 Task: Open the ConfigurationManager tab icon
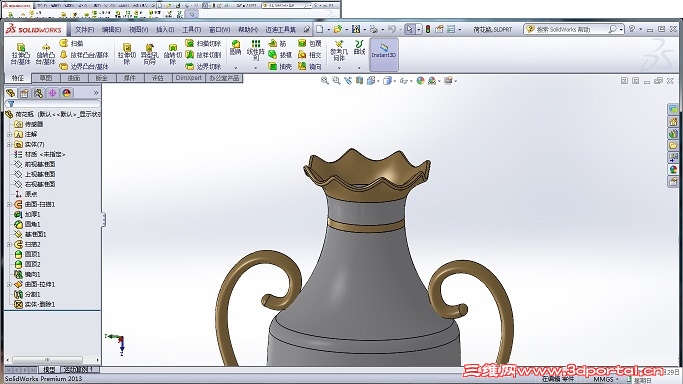[x=38, y=93]
